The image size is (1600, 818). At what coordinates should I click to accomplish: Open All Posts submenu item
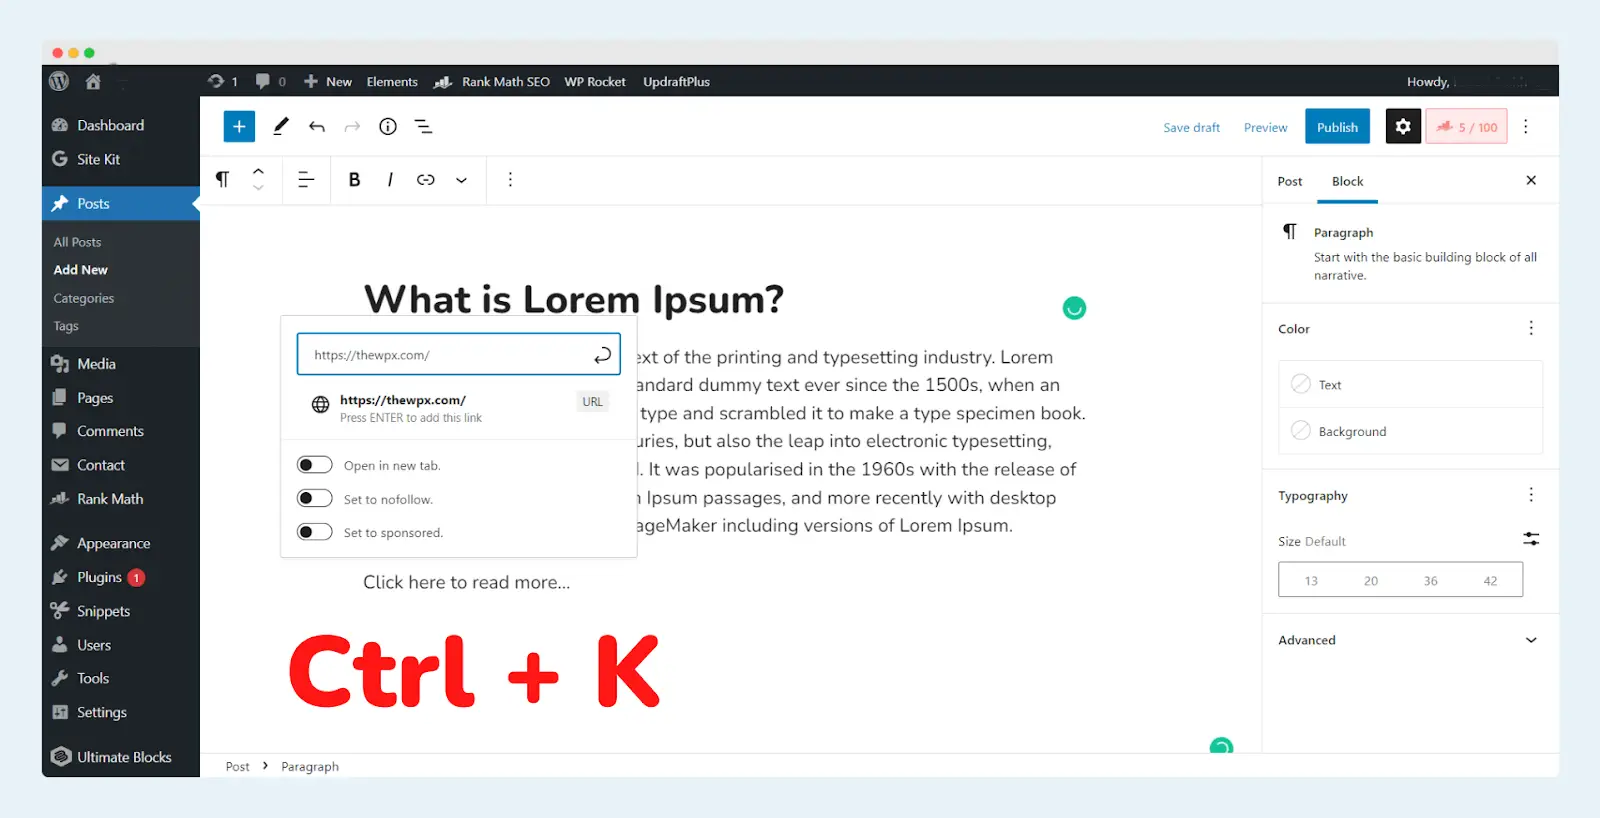pyautogui.click(x=77, y=242)
